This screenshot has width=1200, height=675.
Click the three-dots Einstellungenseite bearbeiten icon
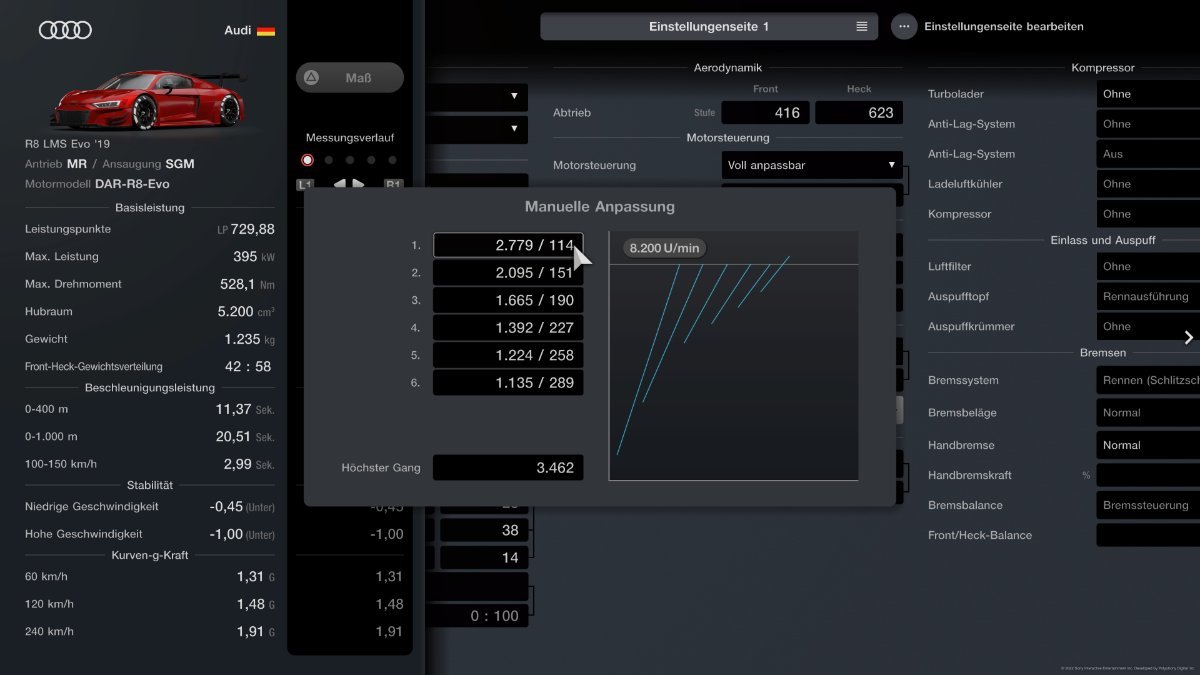904,27
